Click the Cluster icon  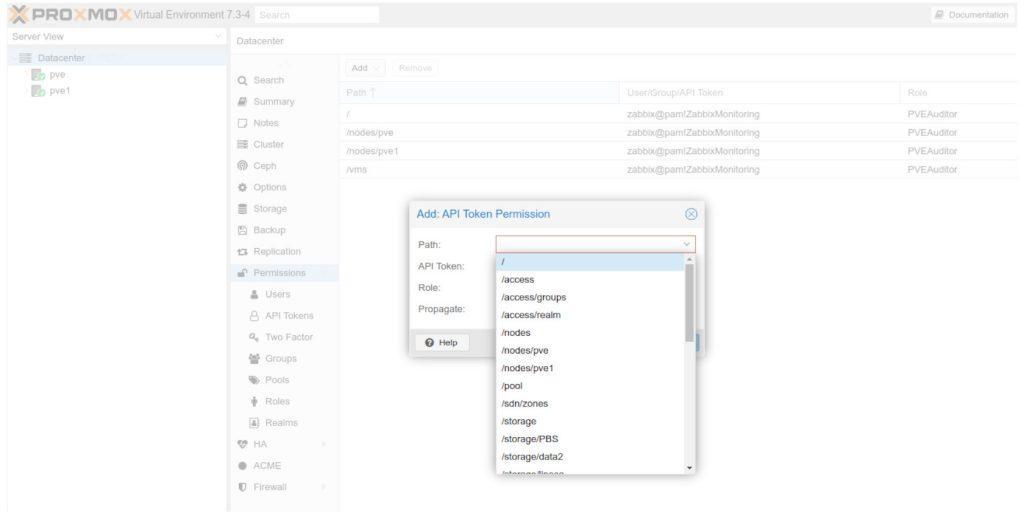[242, 145]
